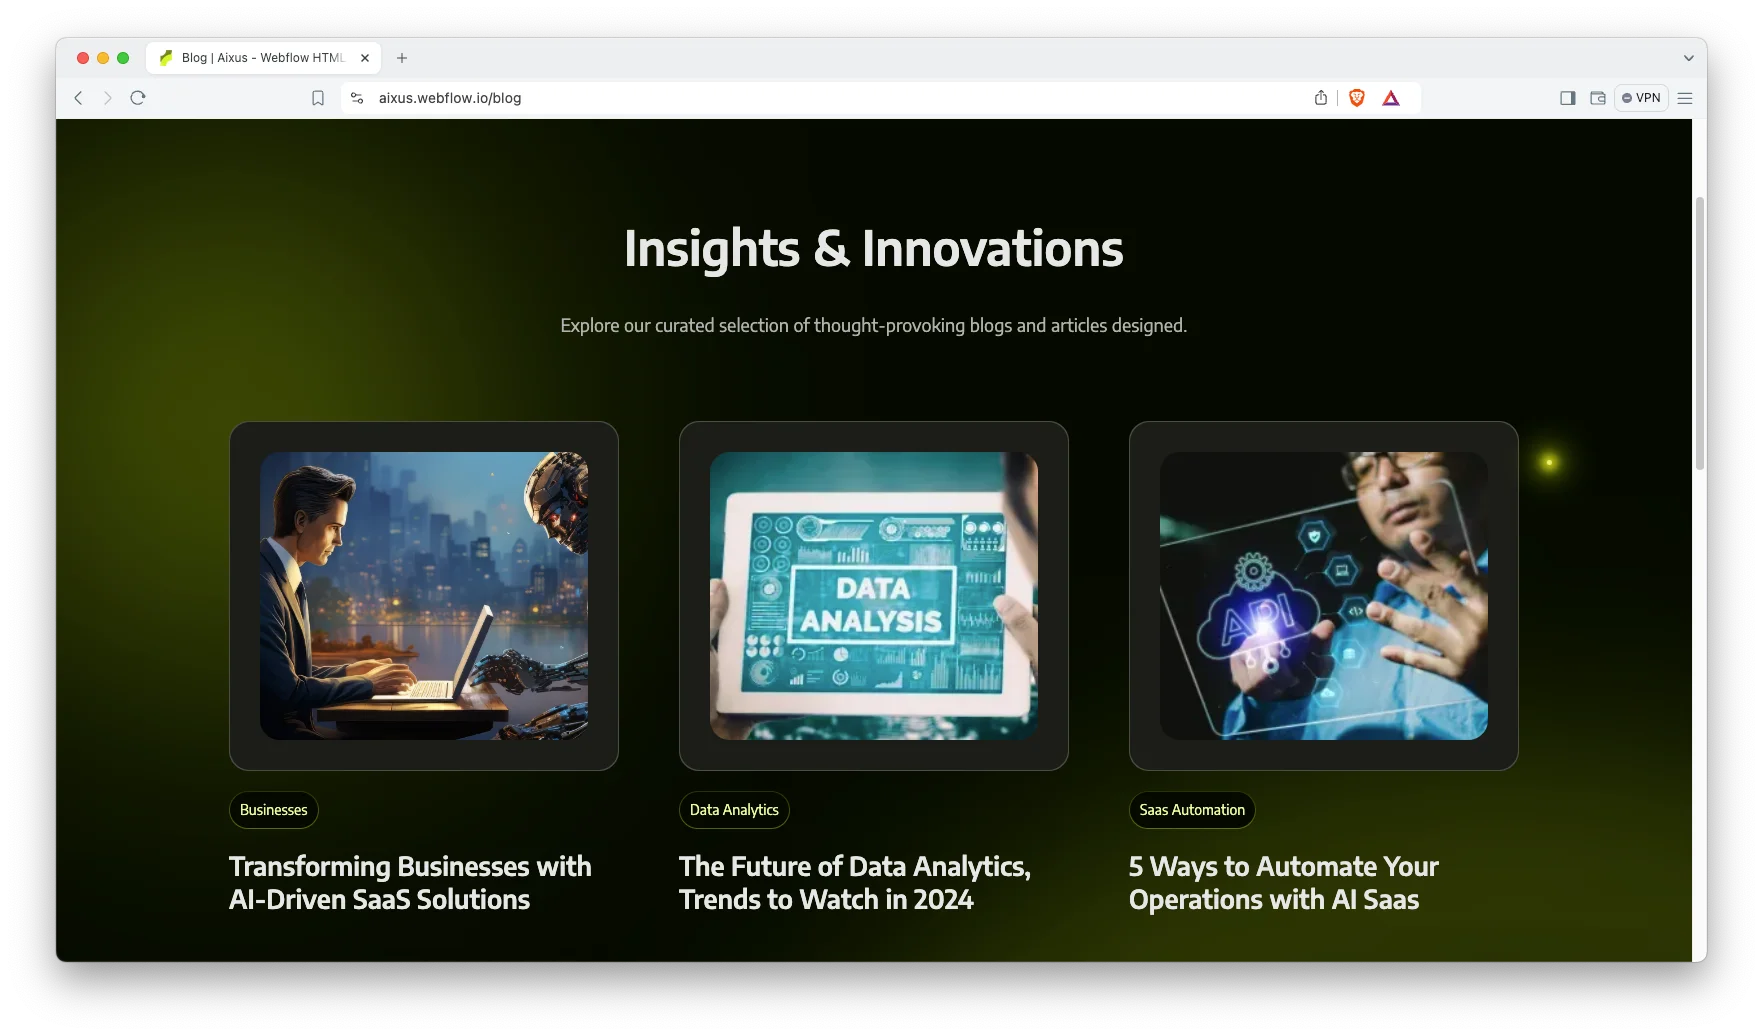The width and height of the screenshot is (1763, 1036).
Task: Bookmark this page using bookmark icon
Action: tap(318, 98)
